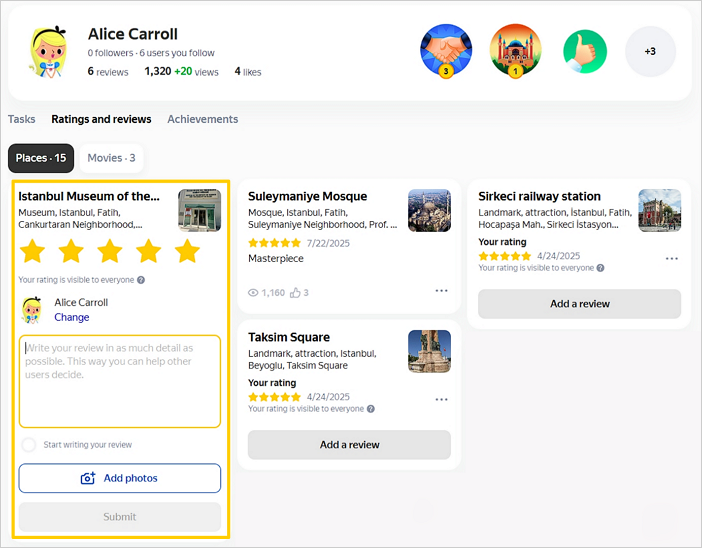Viewport: 702px width, 548px height.
Task: Select the Movies filter chip
Action: click(111, 158)
